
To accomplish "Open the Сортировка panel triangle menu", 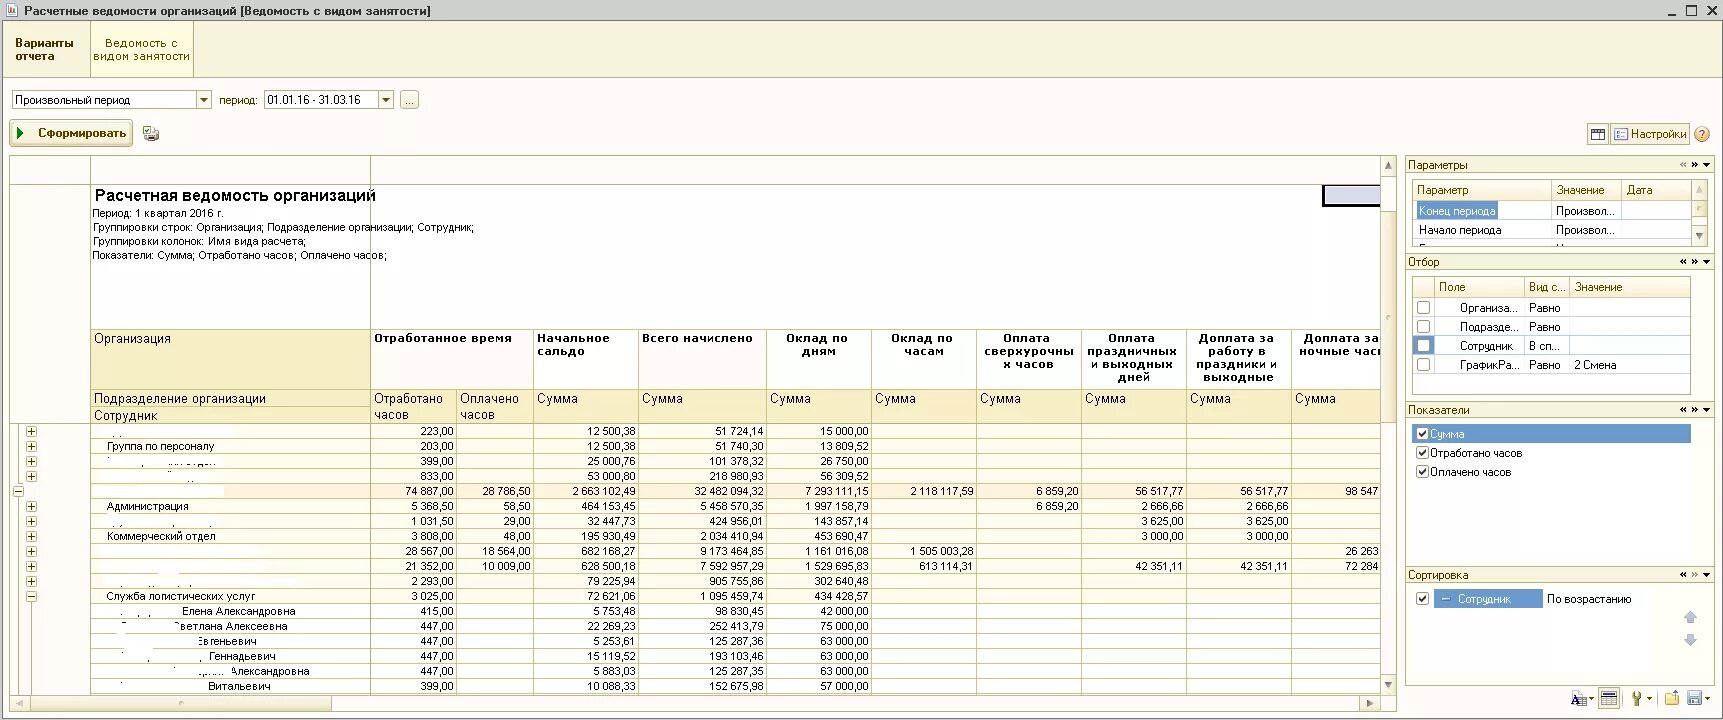I will (1707, 575).
